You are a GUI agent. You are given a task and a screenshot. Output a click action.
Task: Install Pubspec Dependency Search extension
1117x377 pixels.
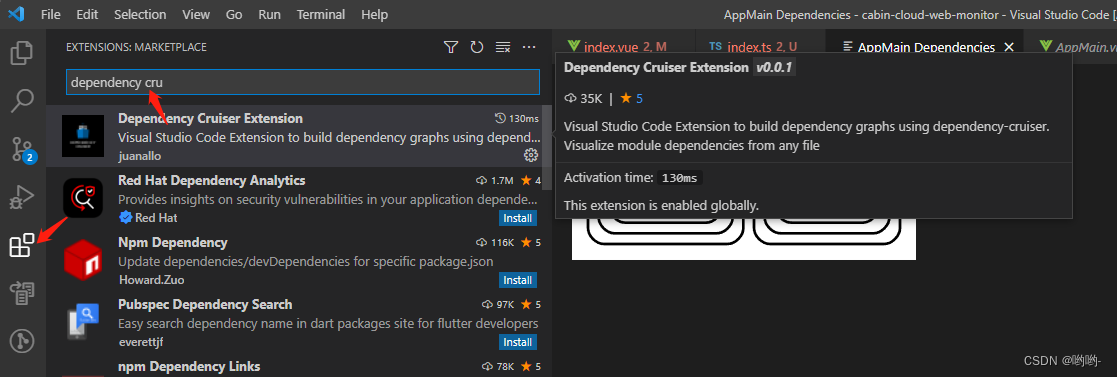pyautogui.click(x=518, y=342)
